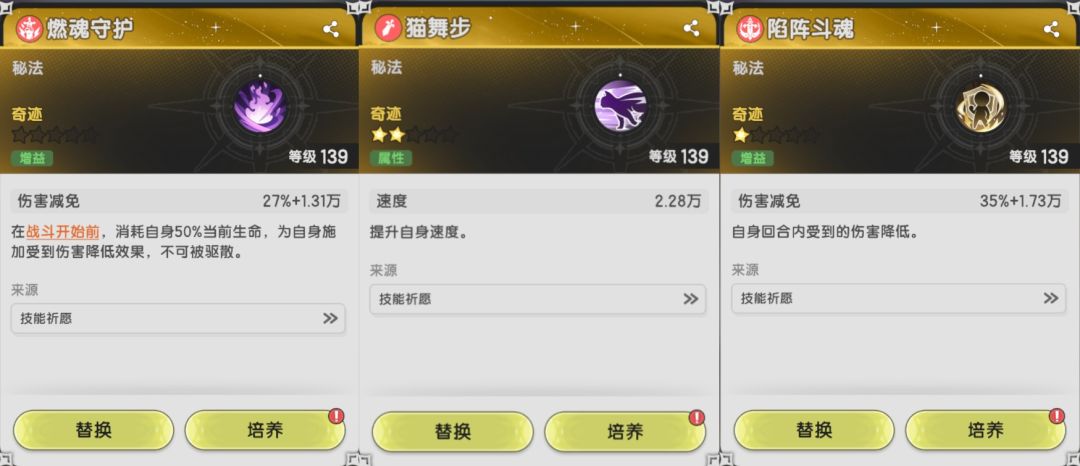The height and width of the screenshot is (466, 1080).
Task: Click 替换 button on 陷阵斗魂 card
Action: 814,431
